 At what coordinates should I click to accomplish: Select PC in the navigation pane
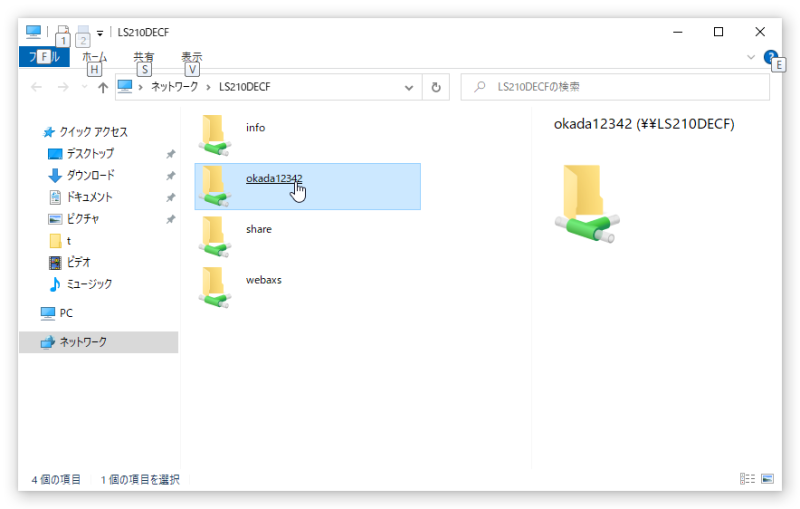tap(66, 313)
